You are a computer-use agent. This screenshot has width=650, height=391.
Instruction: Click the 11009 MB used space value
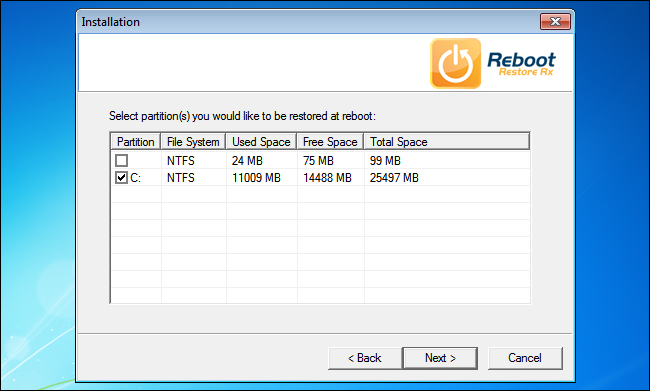pyautogui.click(x=256, y=178)
